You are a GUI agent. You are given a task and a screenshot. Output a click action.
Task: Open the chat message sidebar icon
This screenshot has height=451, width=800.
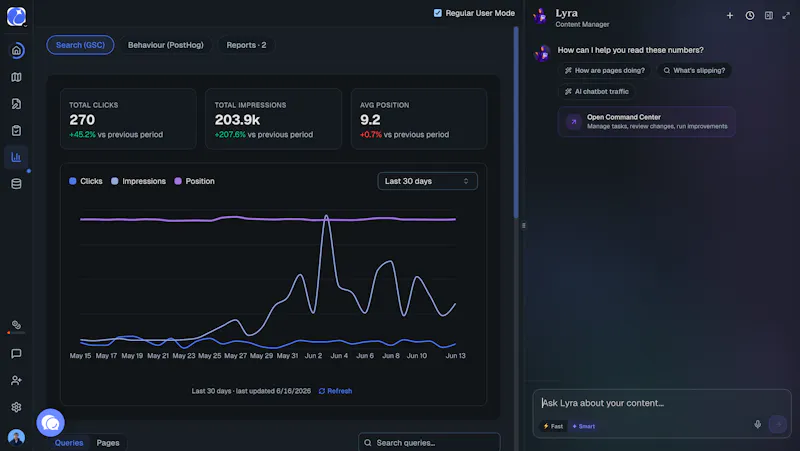point(16,354)
